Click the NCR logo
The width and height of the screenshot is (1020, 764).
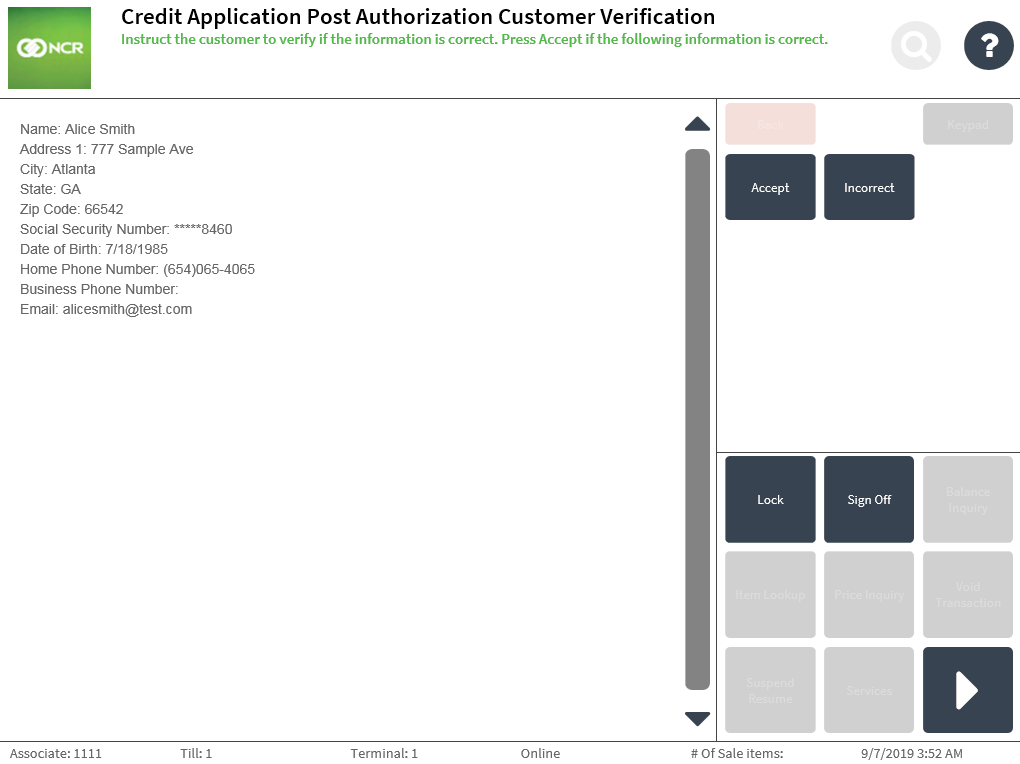[x=49, y=48]
